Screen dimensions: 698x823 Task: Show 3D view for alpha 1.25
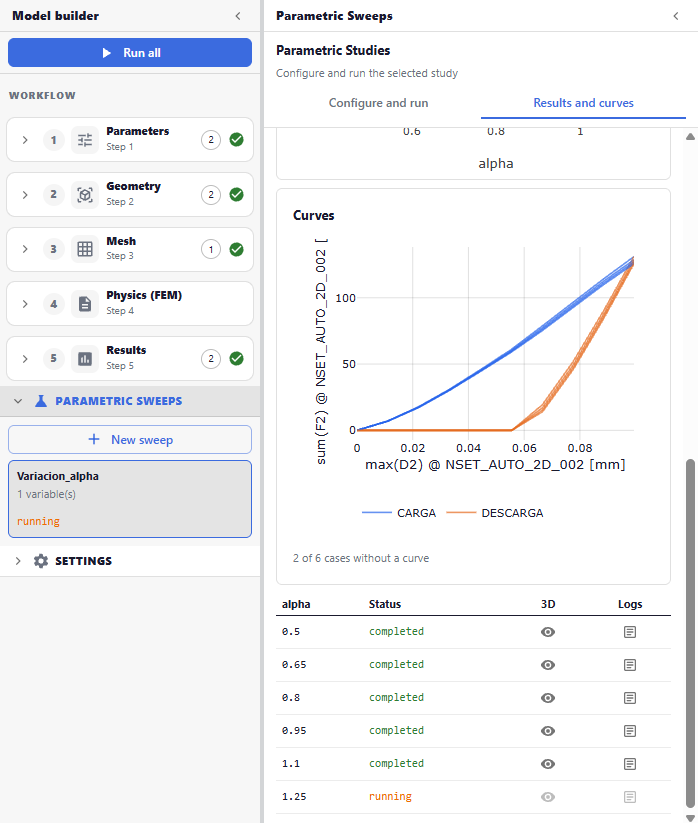(x=548, y=797)
